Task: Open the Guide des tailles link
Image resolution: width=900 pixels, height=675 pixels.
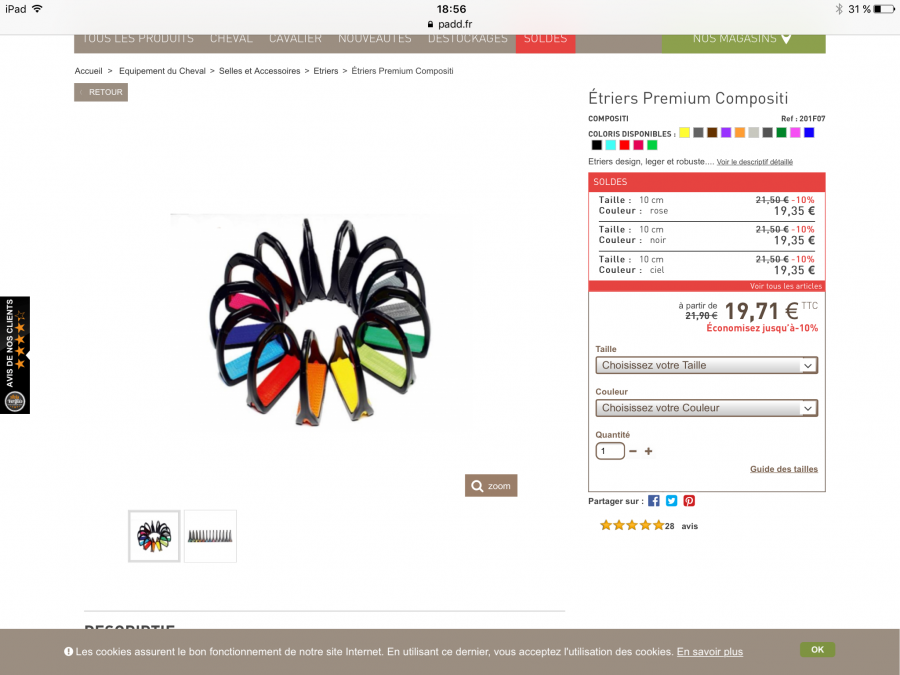Action: pos(783,469)
